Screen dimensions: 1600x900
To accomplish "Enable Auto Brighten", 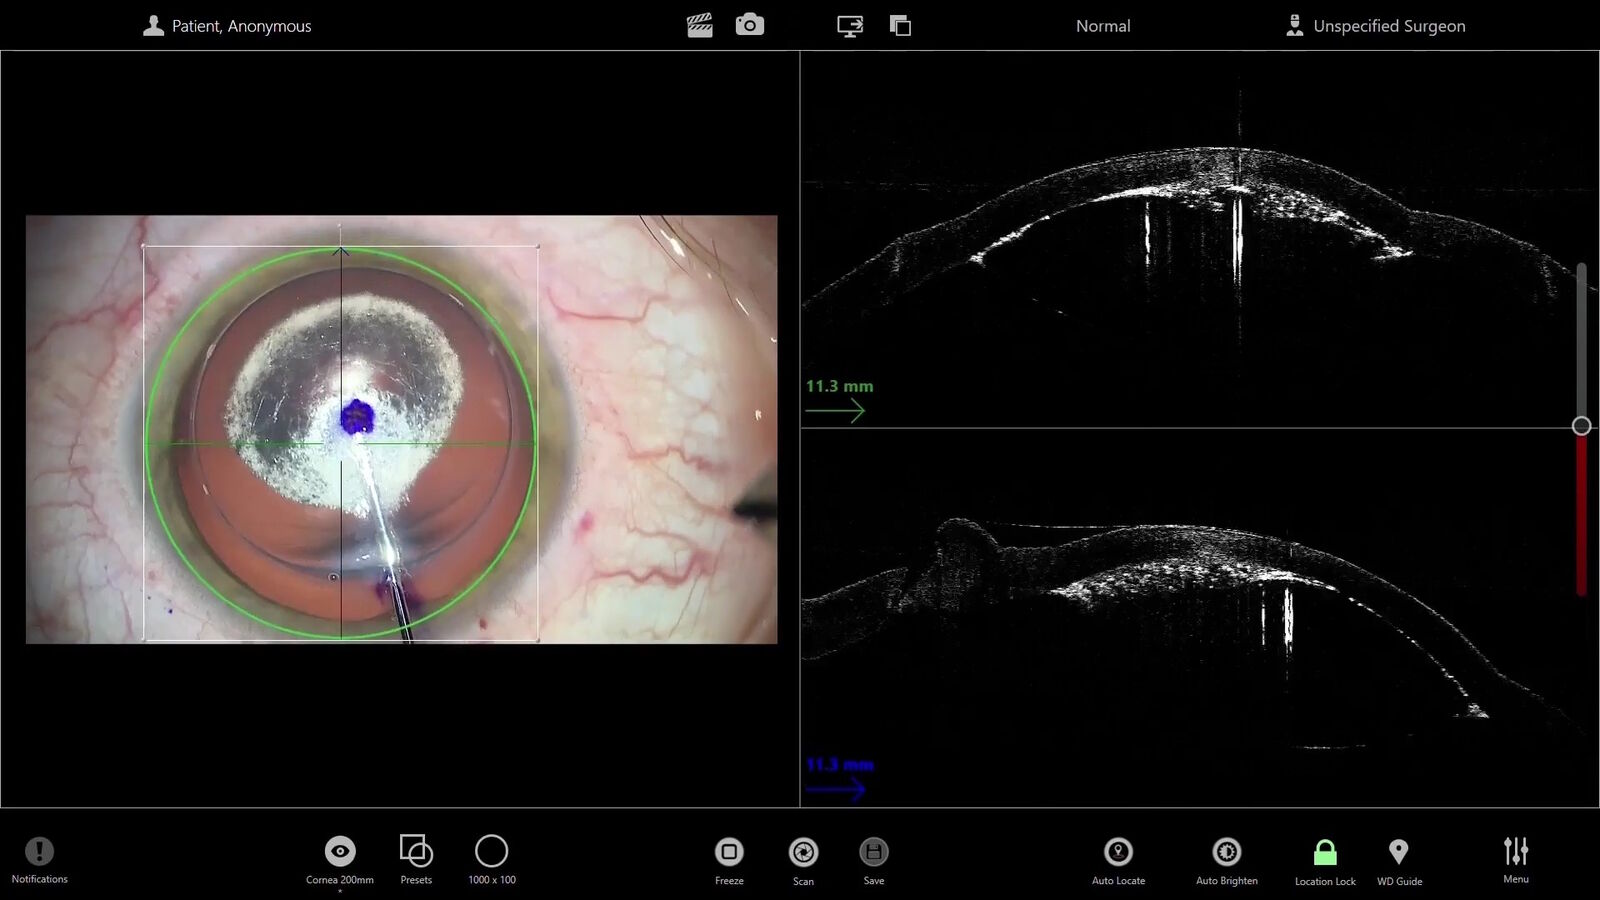I will click(1226, 855).
